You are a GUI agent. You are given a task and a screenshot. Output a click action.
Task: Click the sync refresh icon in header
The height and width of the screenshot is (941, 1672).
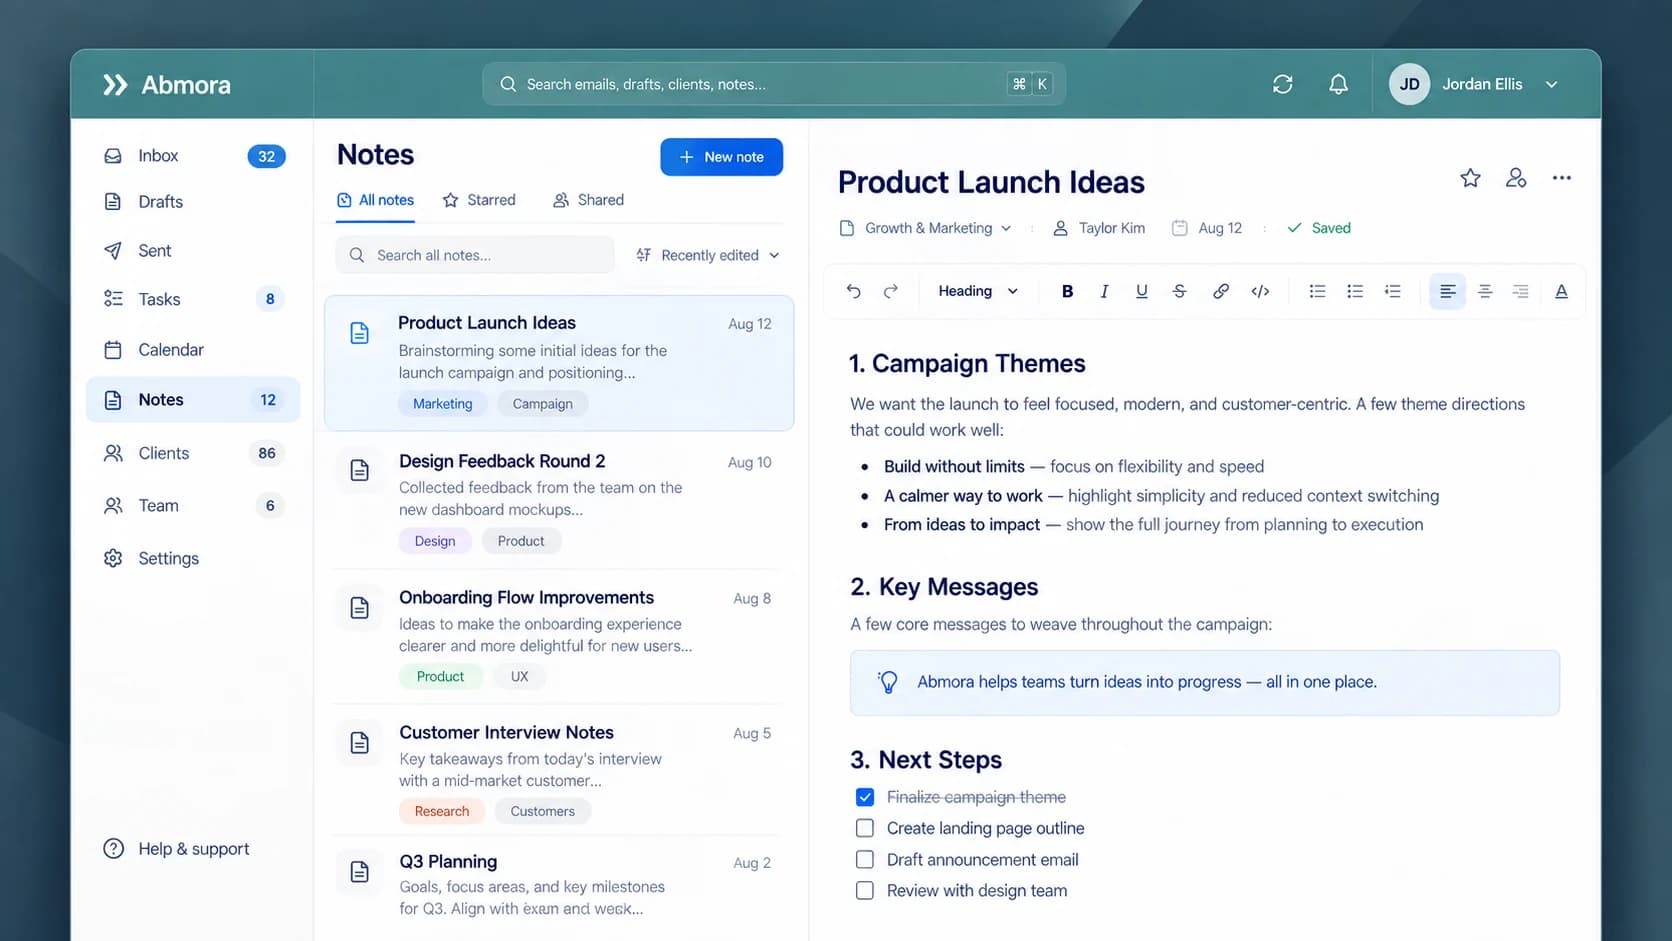click(x=1282, y=85)
